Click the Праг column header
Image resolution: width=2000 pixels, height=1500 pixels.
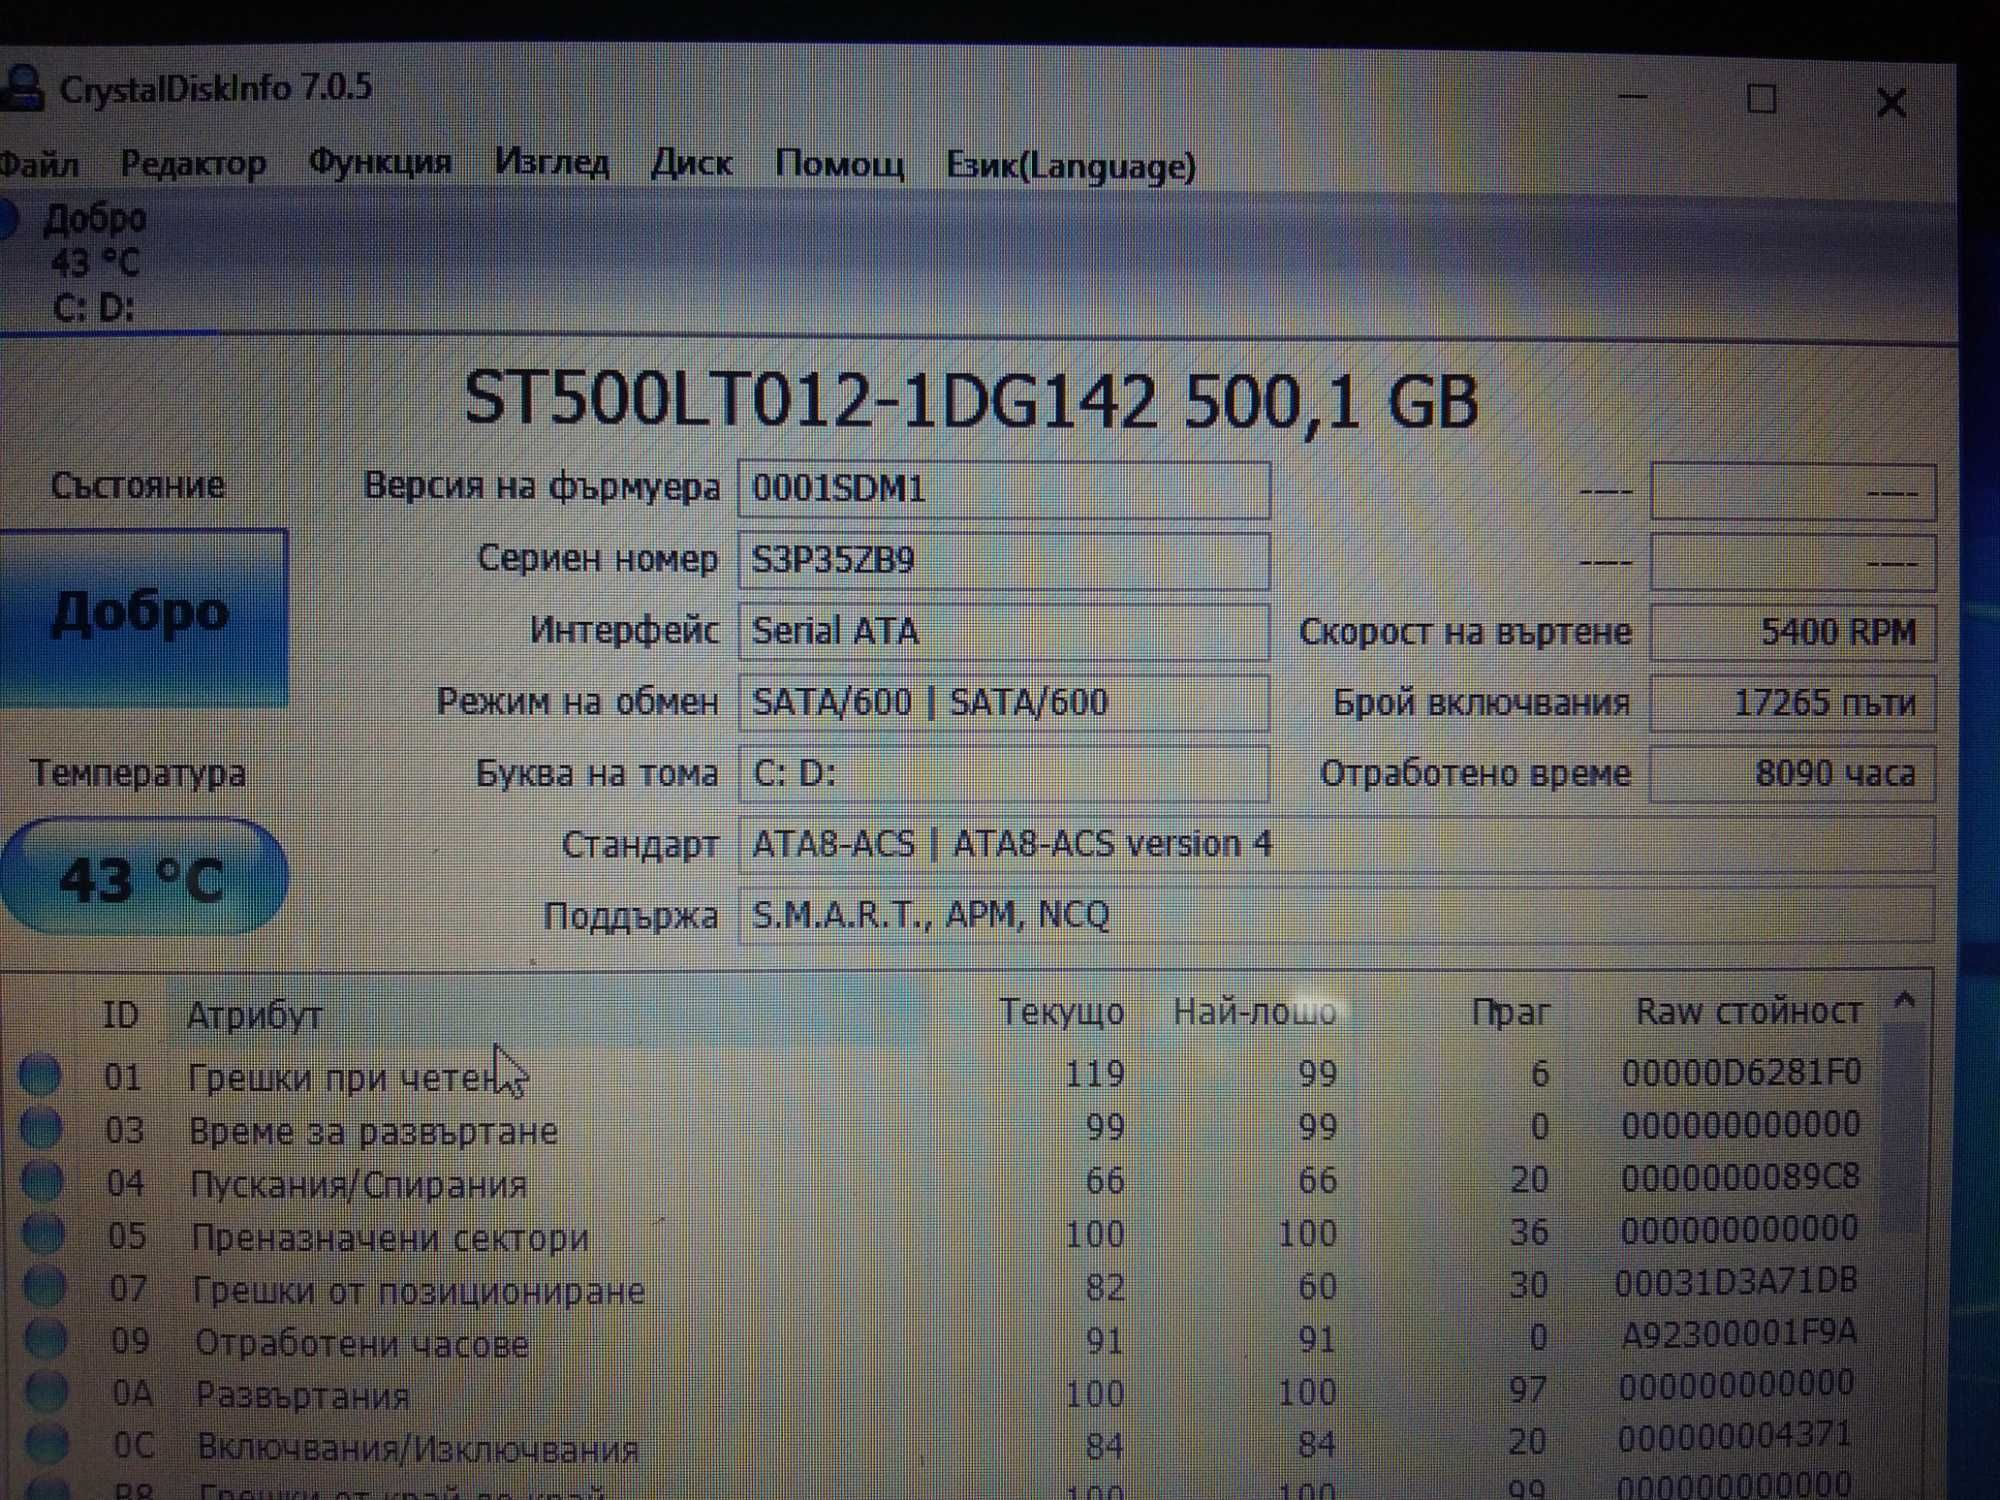1510,1012
